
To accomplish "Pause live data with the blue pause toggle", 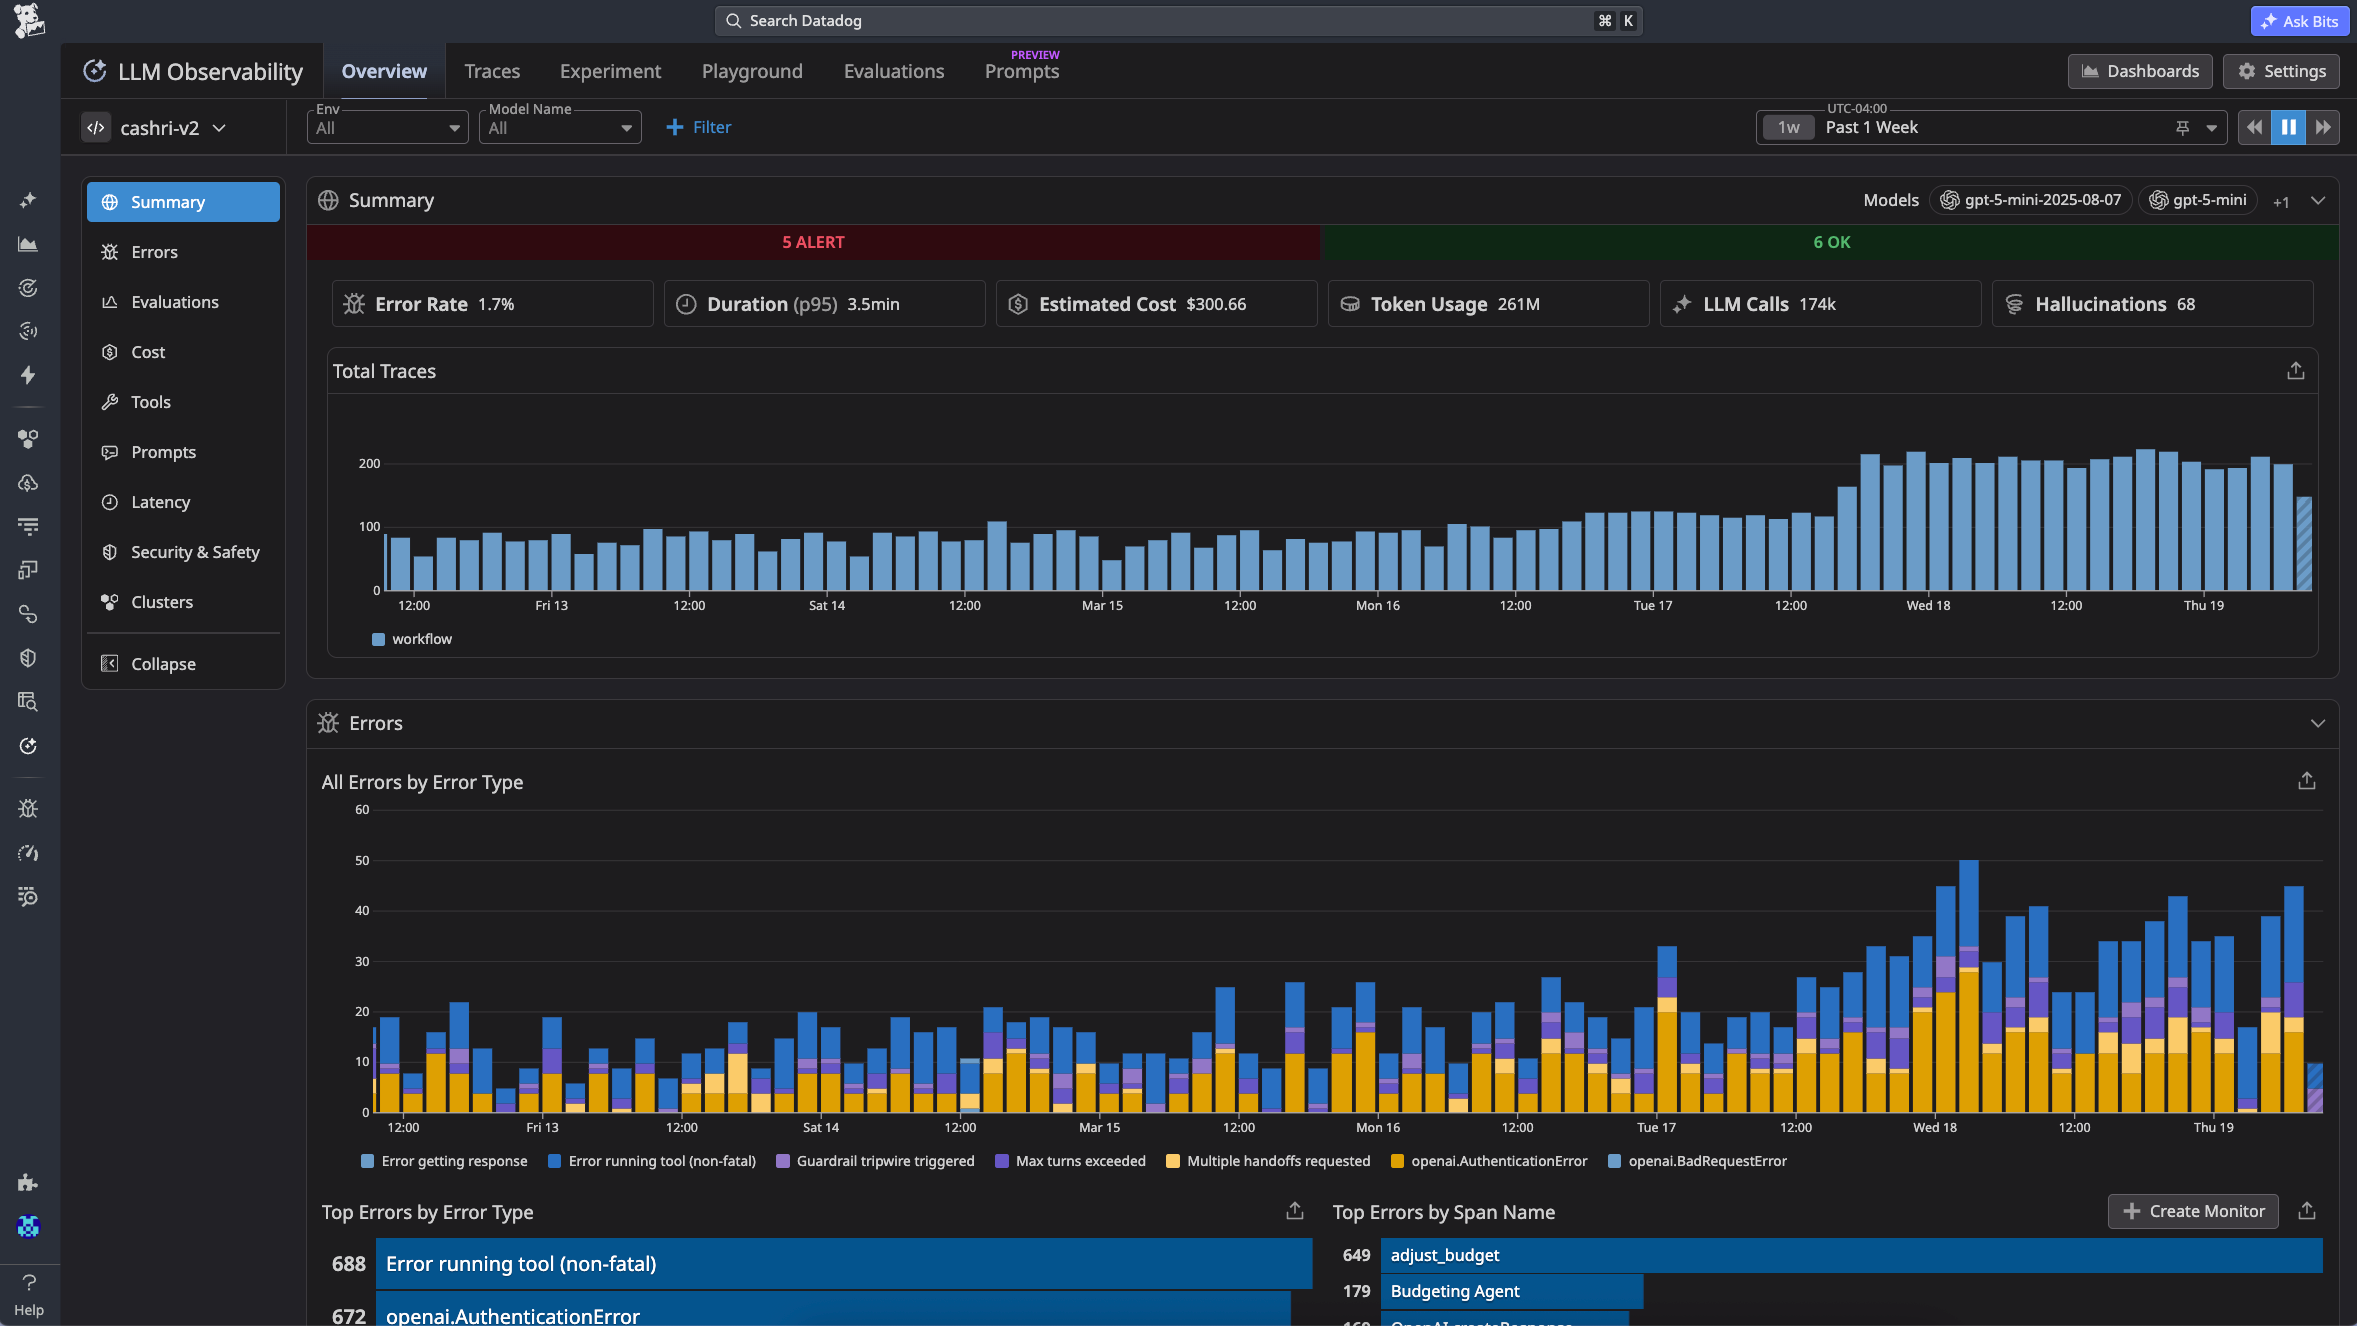I will (x=2288, y=127).
